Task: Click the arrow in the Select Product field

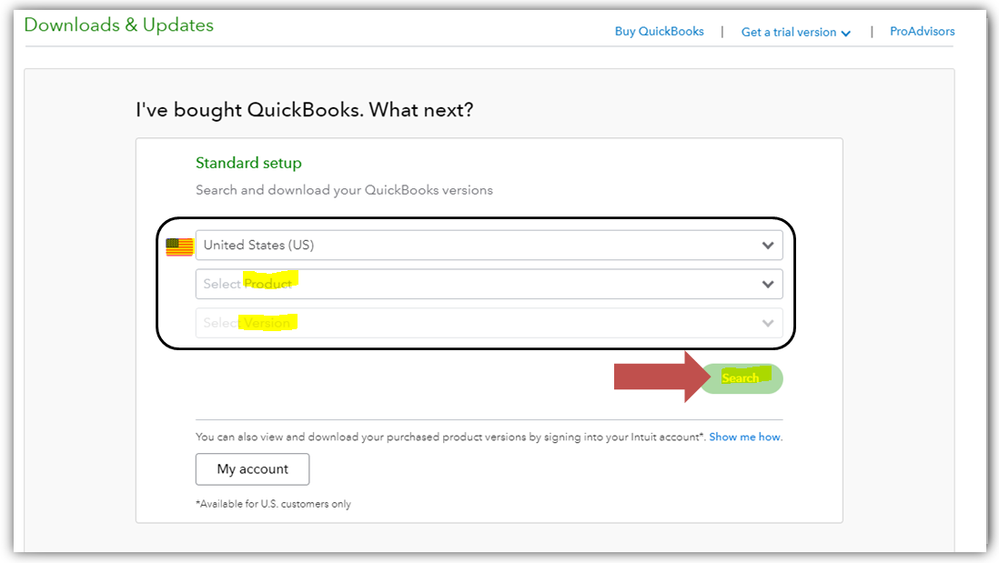Action: click(x=767, y=284)
